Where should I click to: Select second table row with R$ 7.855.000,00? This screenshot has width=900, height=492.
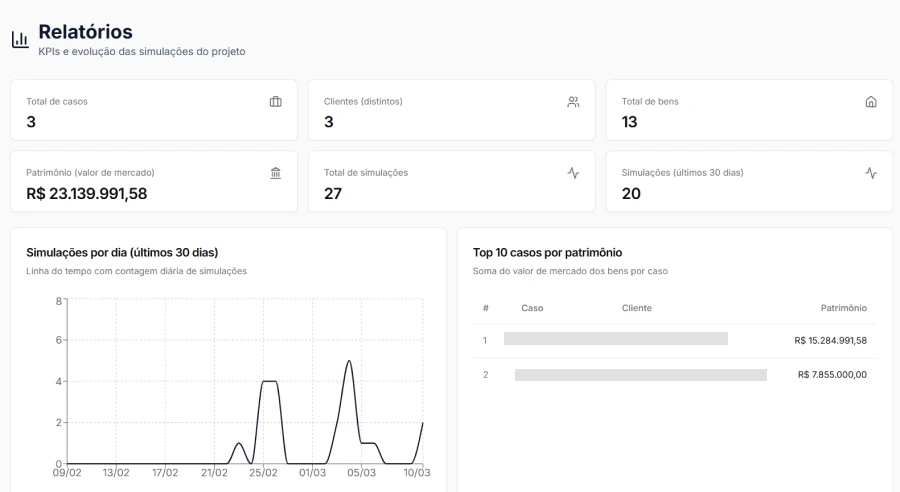point(675,375)
